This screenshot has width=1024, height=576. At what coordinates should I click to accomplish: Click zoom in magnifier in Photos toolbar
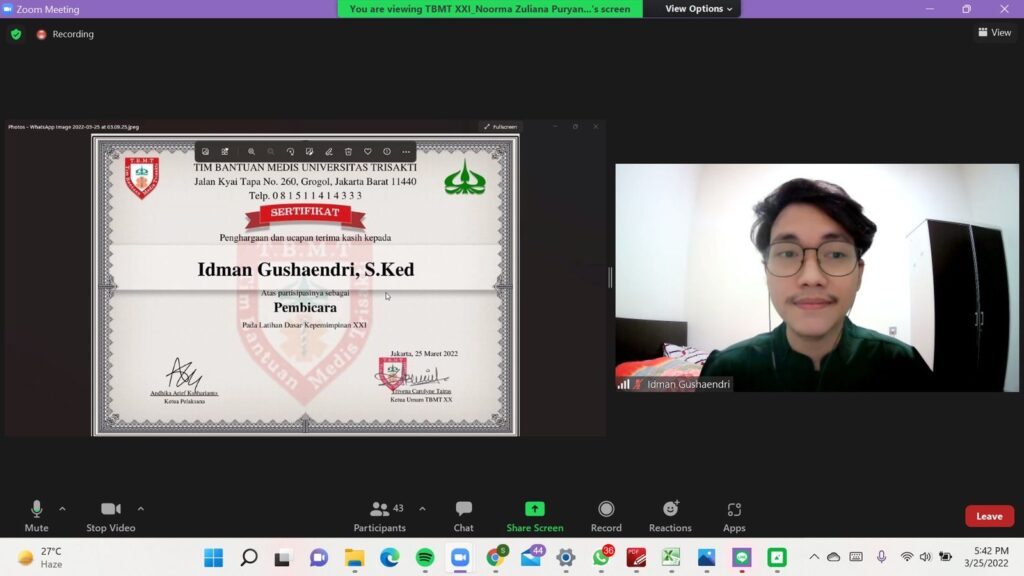251,152
